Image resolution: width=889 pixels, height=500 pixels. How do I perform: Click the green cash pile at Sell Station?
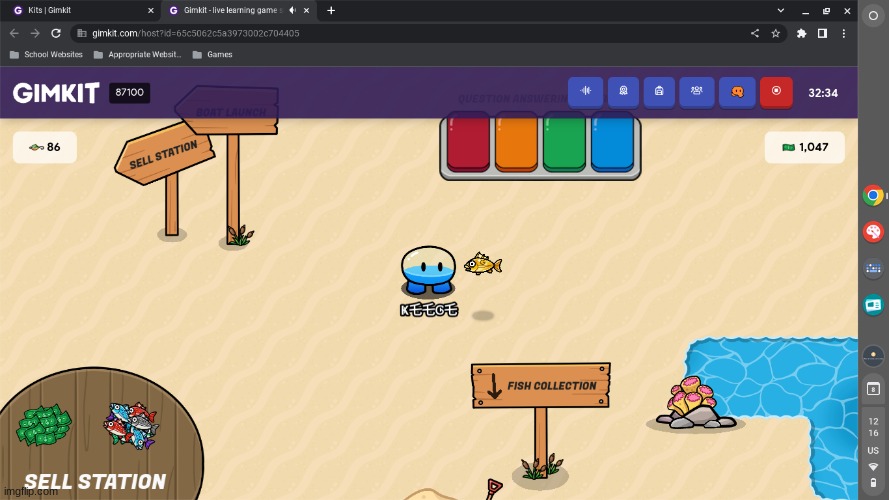[x=44, y=425]
